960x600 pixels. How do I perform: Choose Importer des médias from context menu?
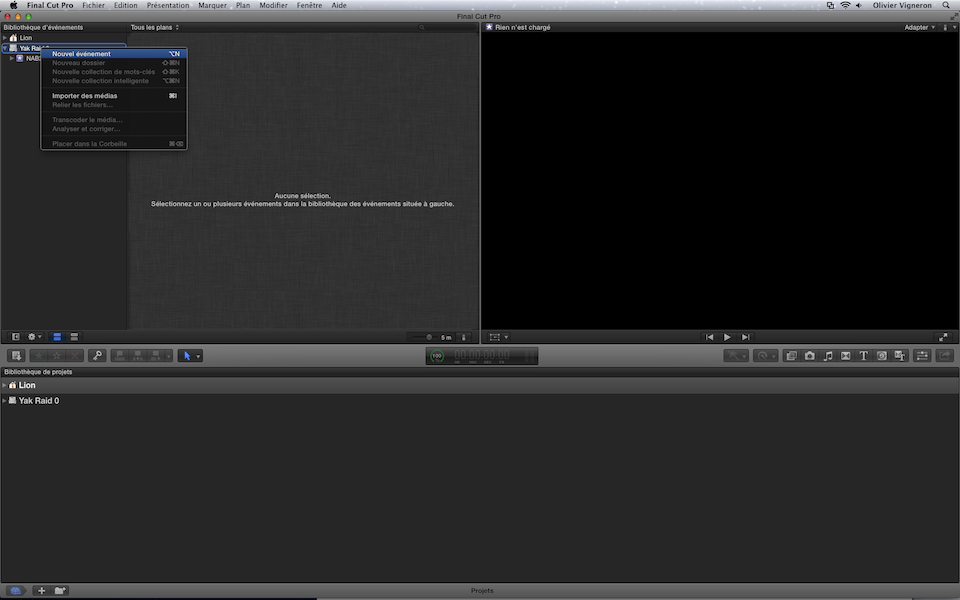[x=114, y=96]
